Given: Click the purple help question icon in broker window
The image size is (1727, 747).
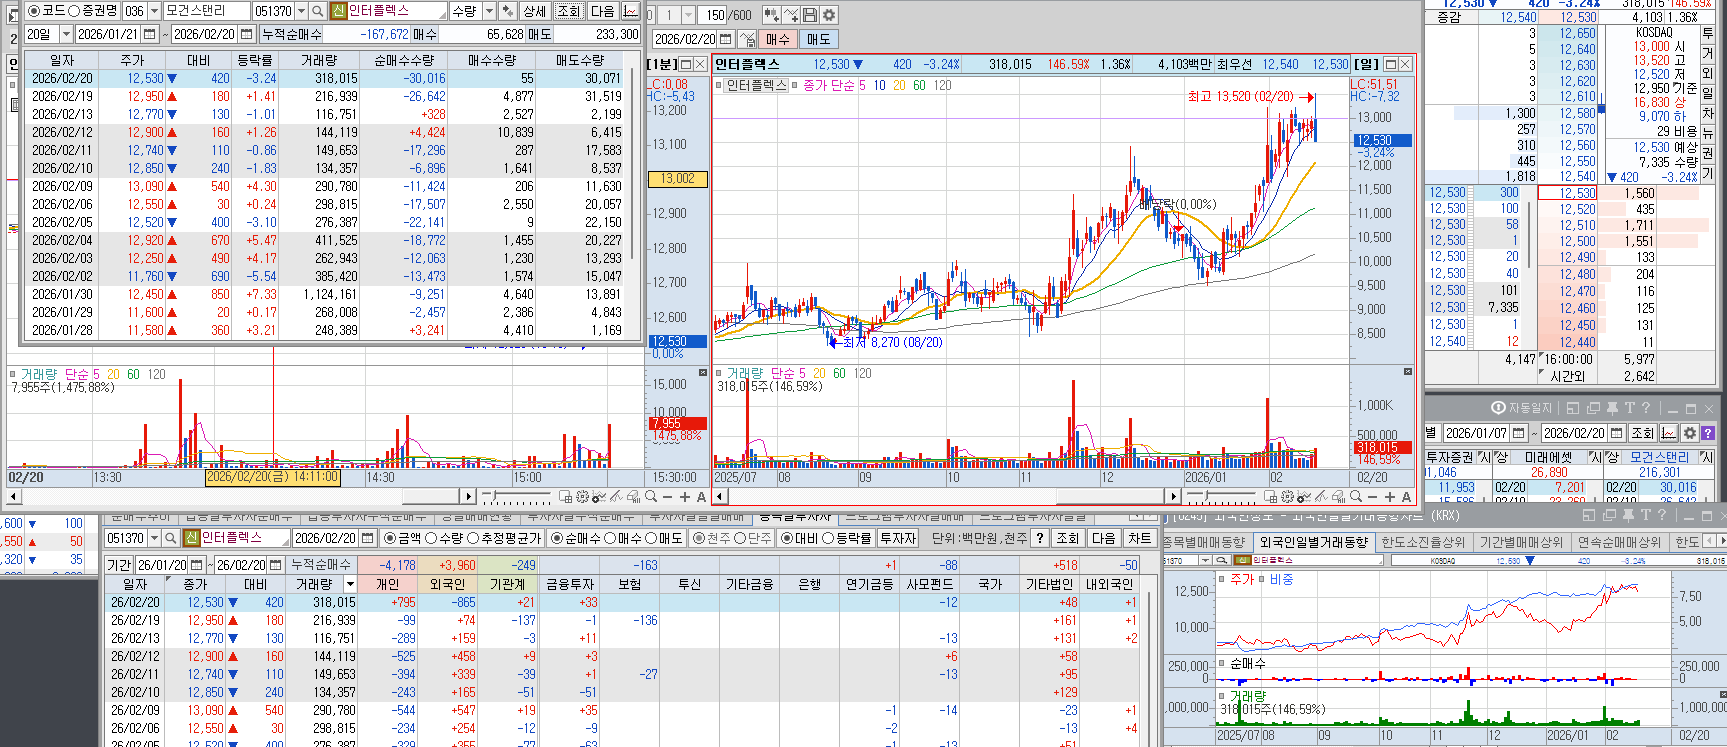Looking at the screenshot, I should (x=1708, y=433).
